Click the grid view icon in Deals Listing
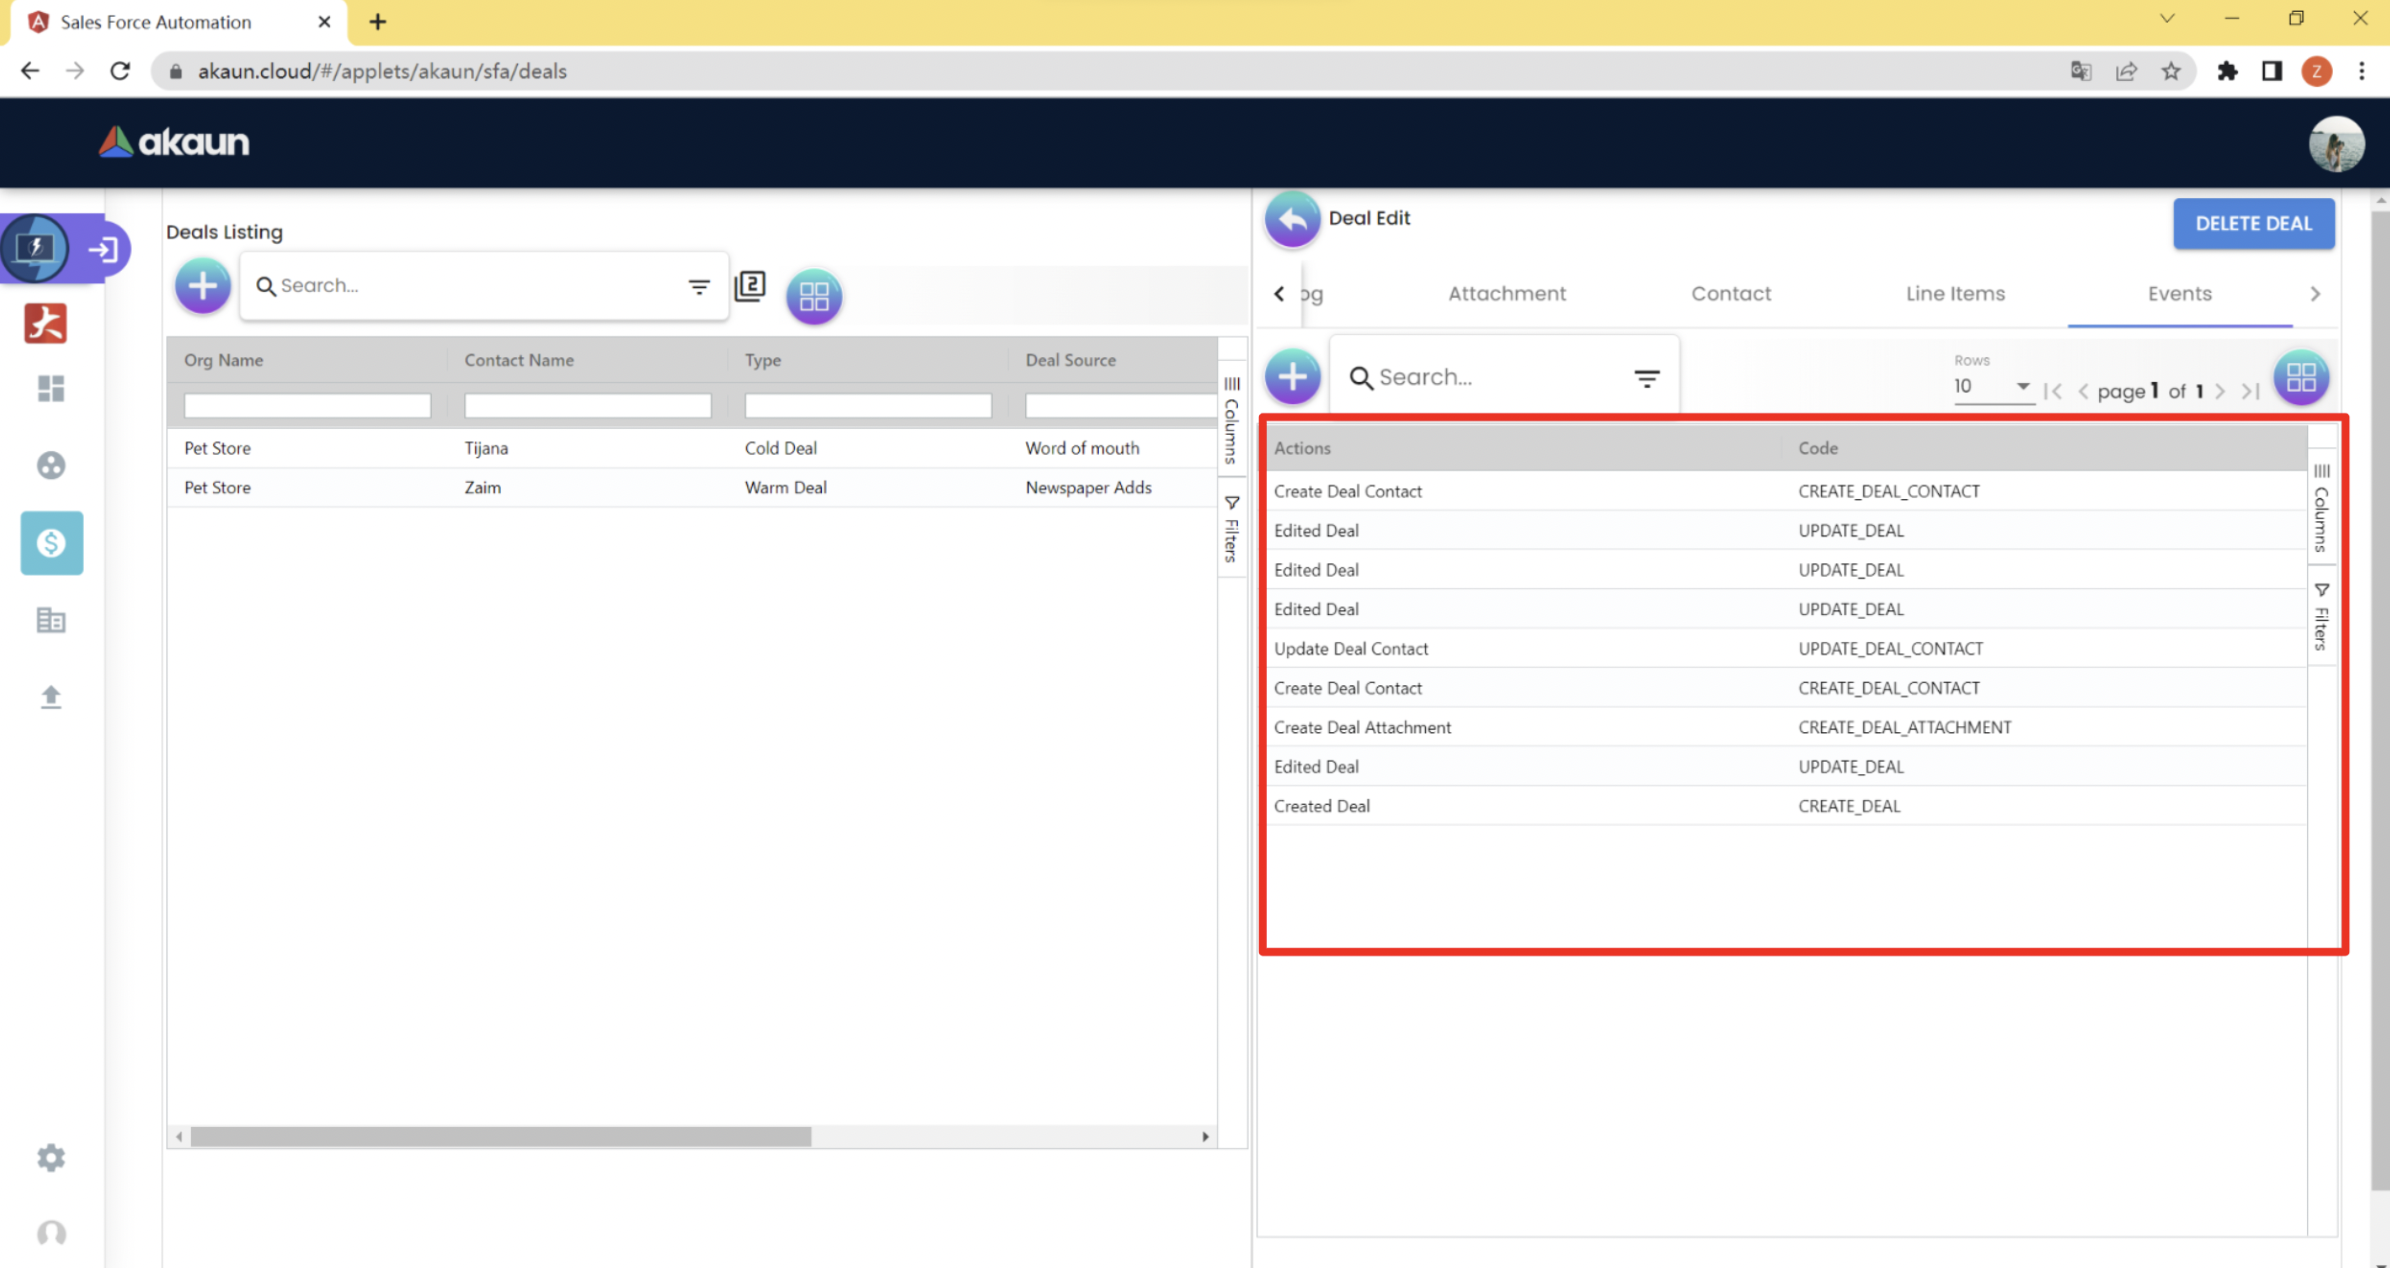Screen dimensions: 2390x1268 tap(813, 296)
